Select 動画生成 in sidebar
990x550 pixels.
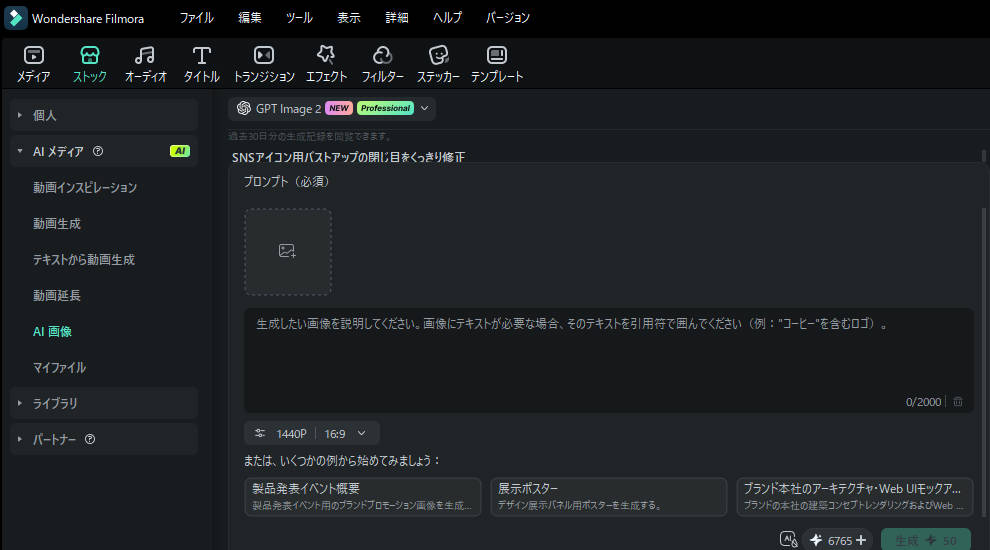pyautogui.click(x=57, y=224)
